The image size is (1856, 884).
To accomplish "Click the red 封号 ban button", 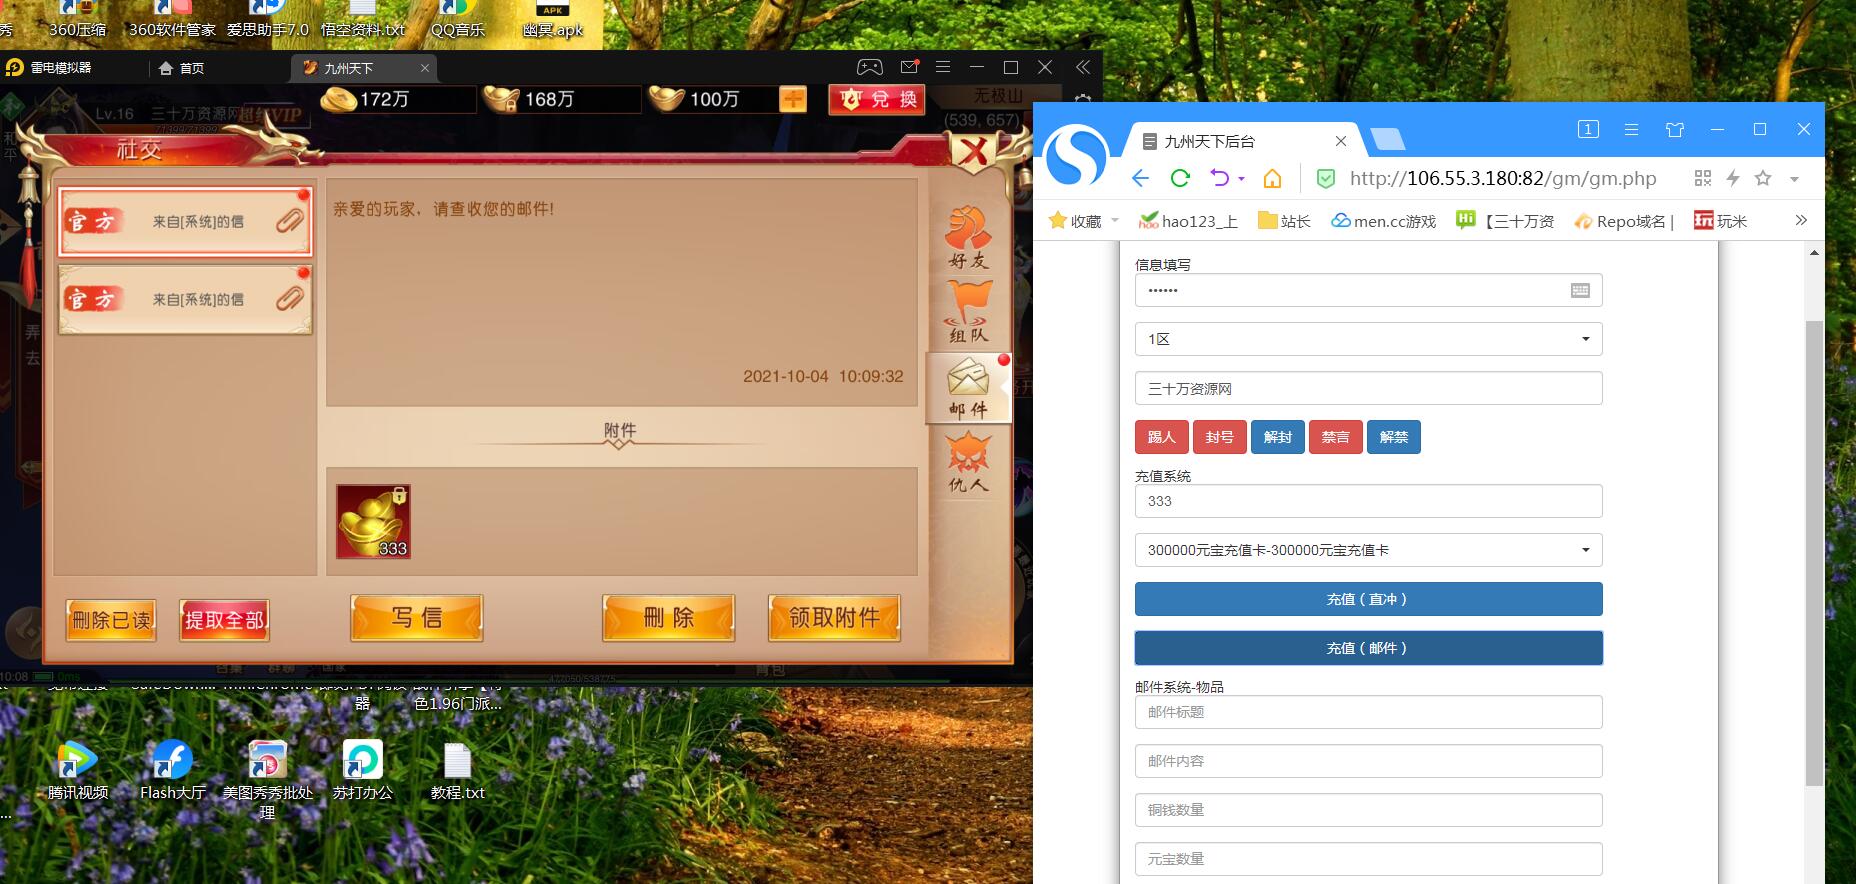I will 1219,437.
